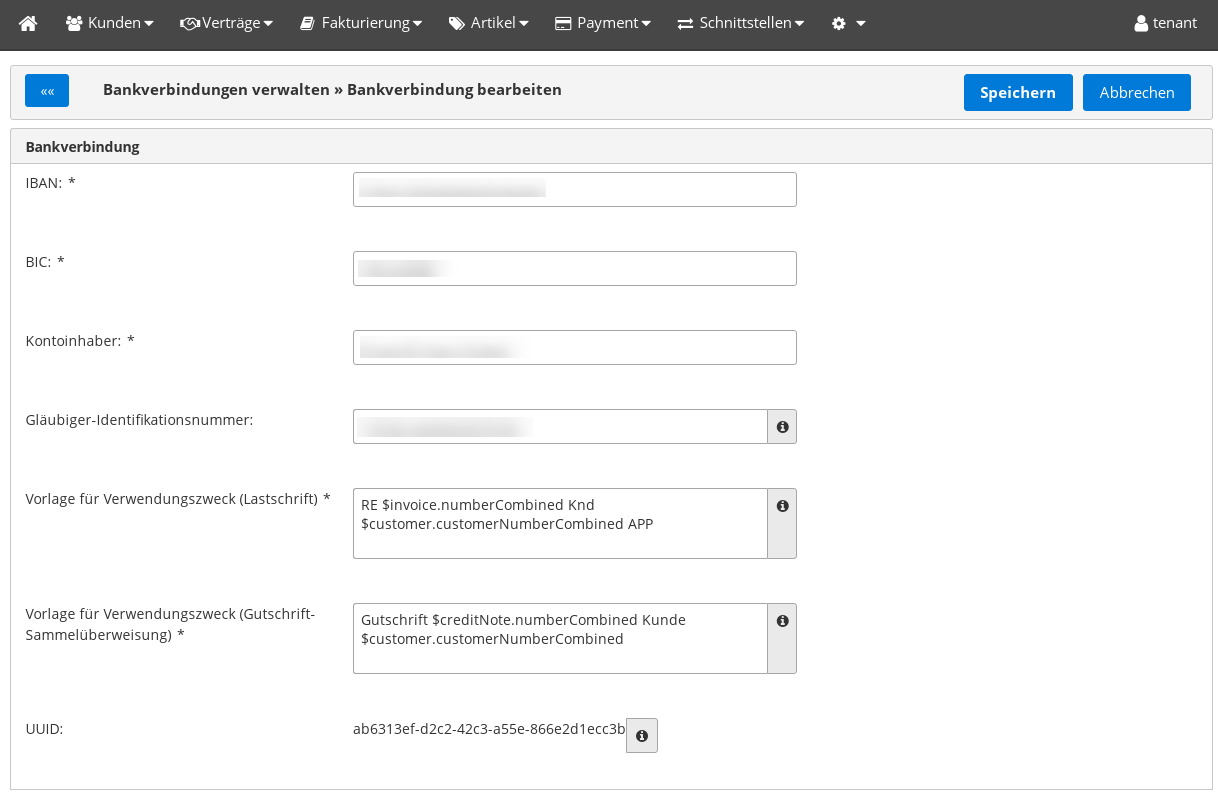Click info icon beside Gläubiger-Identifikationsnummer field
The image size is (1218, 800).
(x=782, y=427)
